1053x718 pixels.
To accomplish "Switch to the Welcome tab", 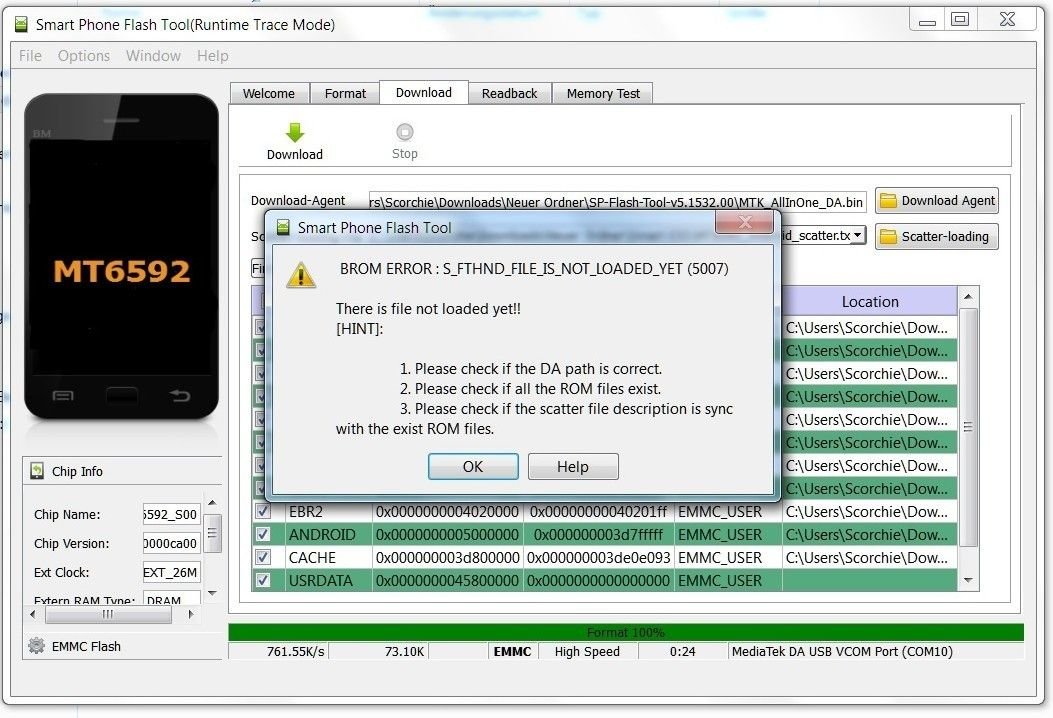I will 269,93.
